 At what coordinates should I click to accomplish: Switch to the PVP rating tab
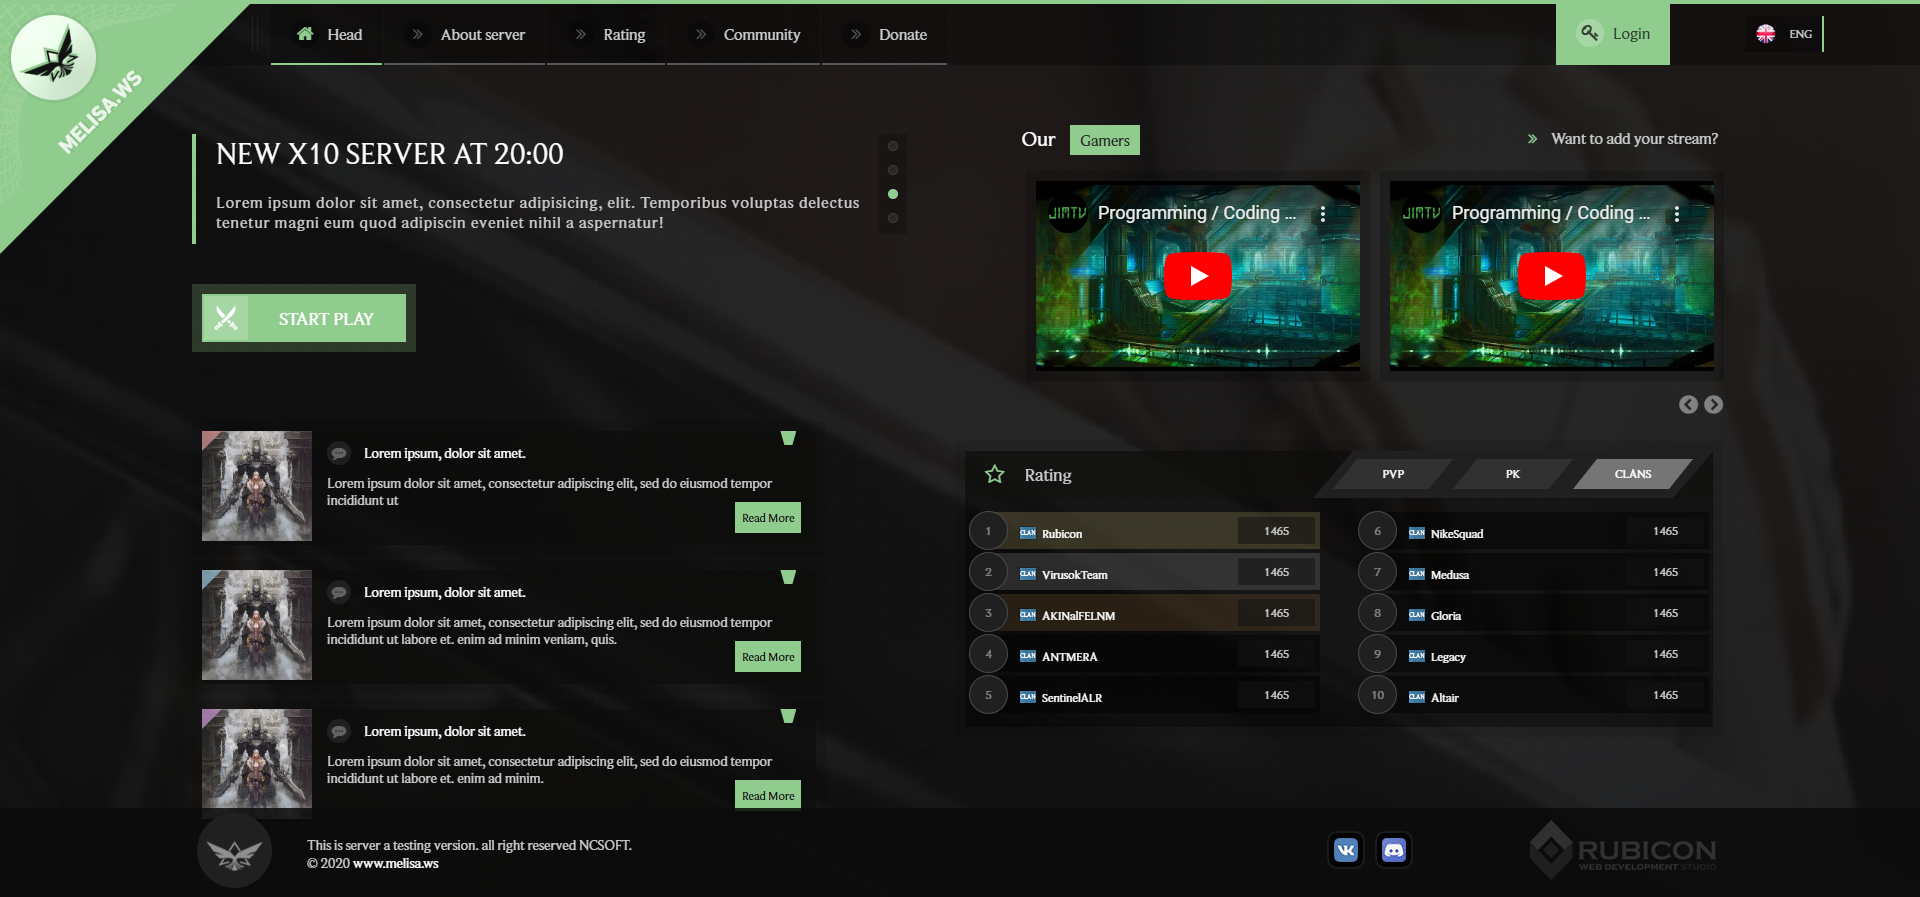pyautogui.click(x=1392, y=474)
